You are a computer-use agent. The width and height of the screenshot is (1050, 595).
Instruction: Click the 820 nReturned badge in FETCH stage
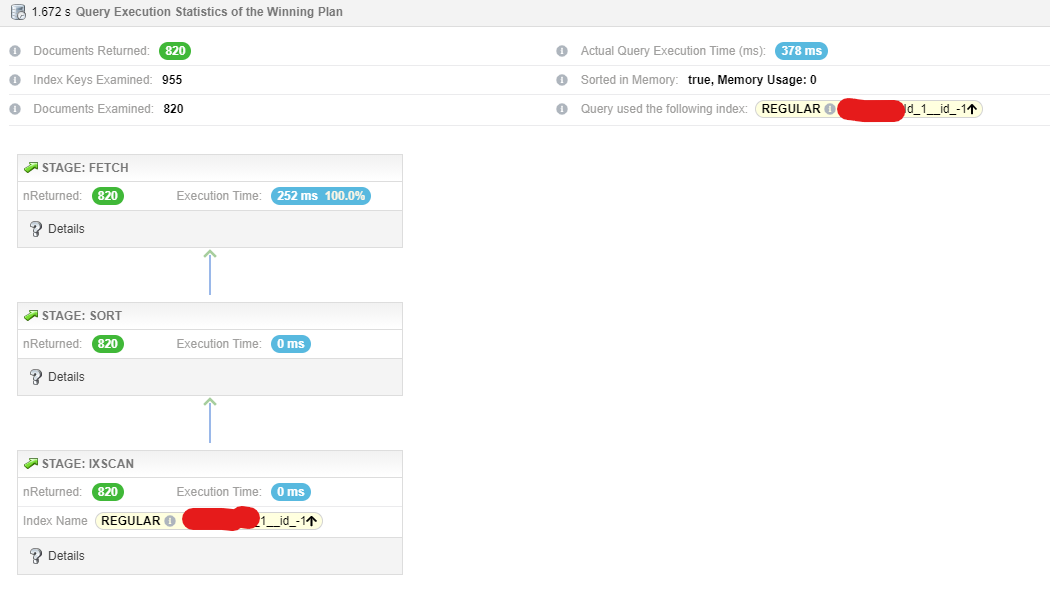click(108, 196)
